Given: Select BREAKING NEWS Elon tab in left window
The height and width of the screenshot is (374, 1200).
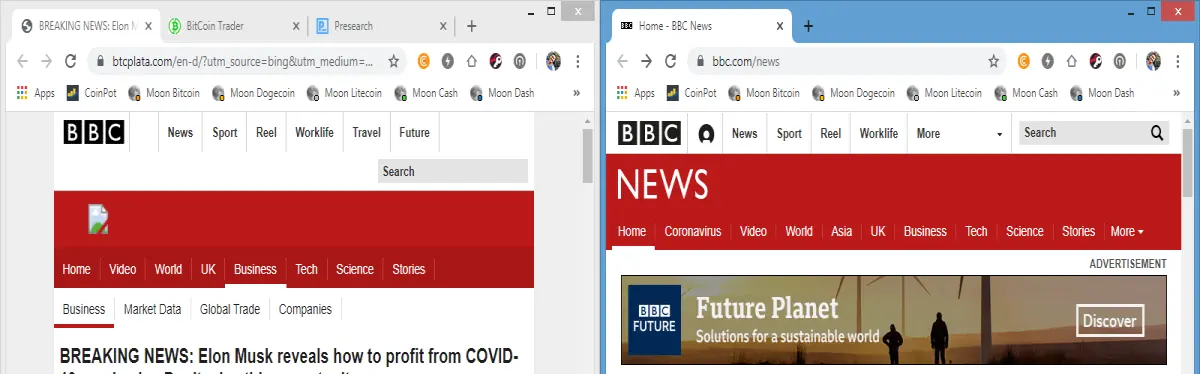Looking at the screenshot, I should tap(84, 26).
